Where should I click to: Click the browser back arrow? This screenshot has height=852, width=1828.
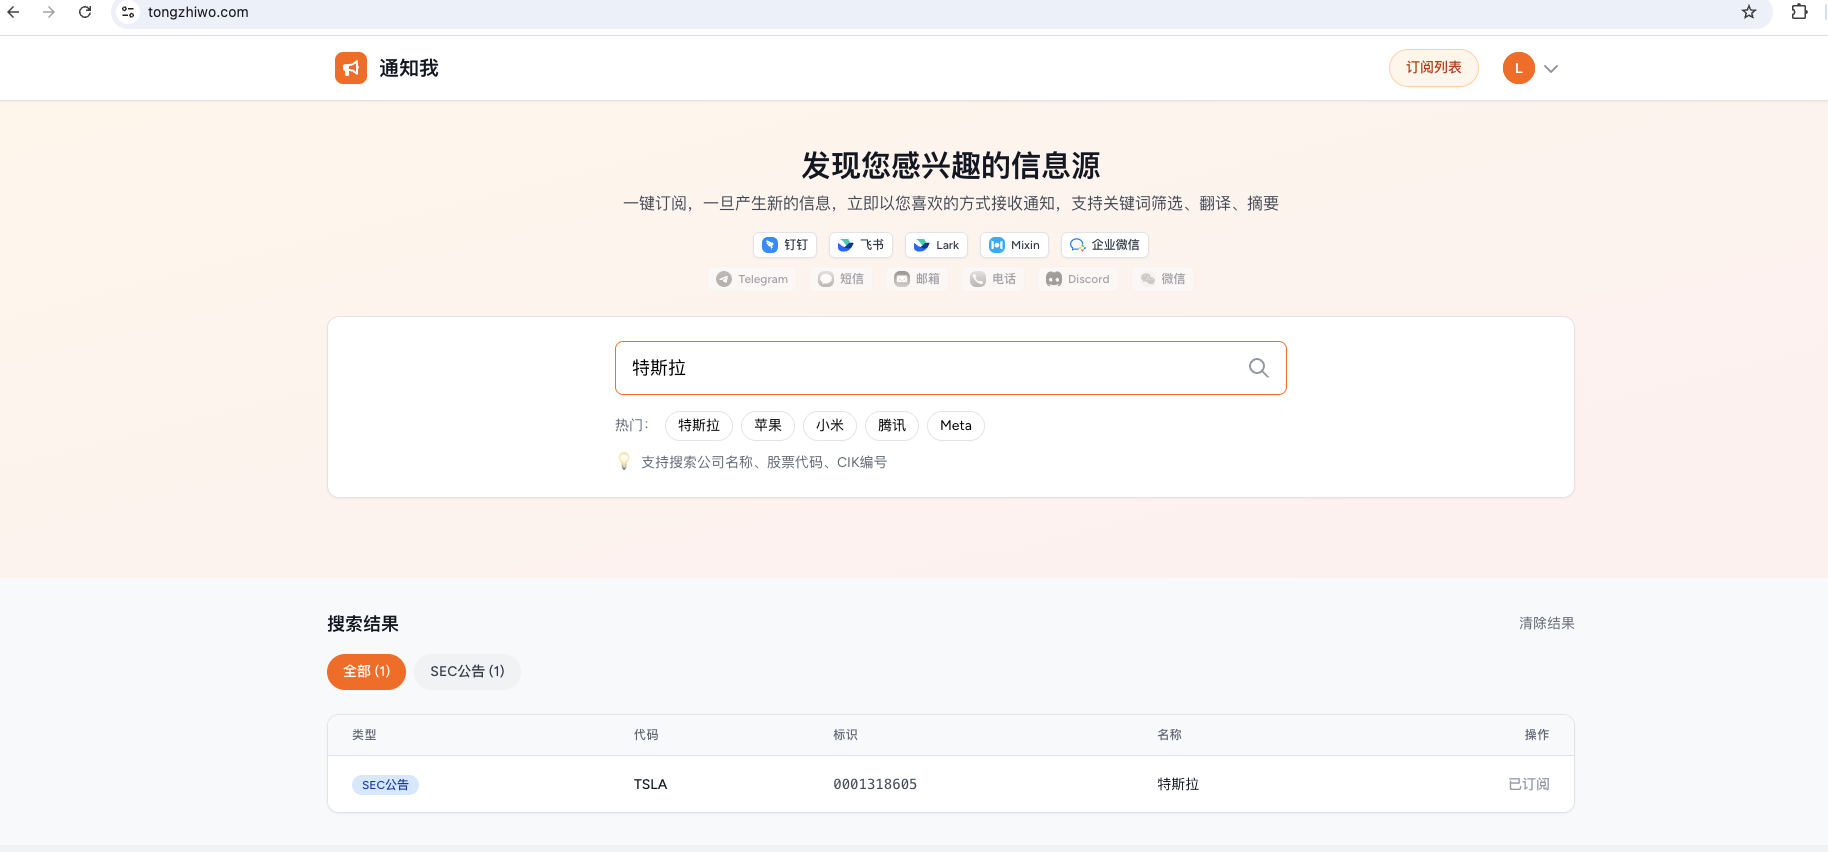pyautogui.click(x=14, y=12)
